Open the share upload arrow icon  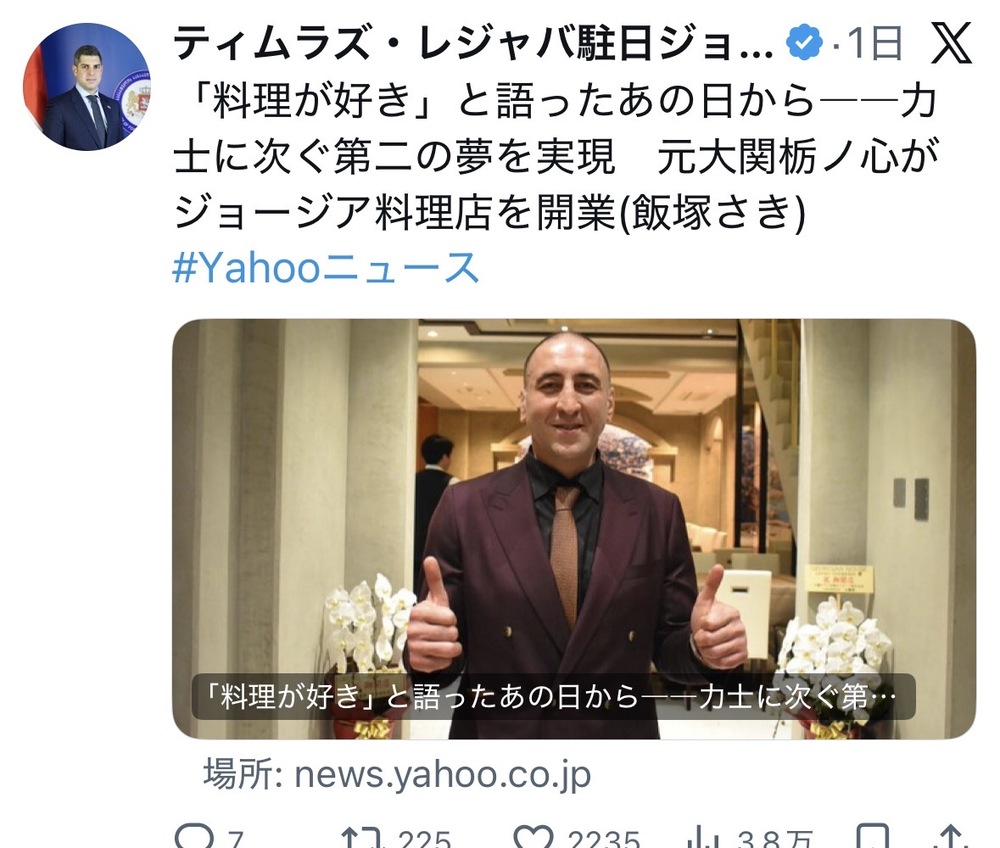952,837
